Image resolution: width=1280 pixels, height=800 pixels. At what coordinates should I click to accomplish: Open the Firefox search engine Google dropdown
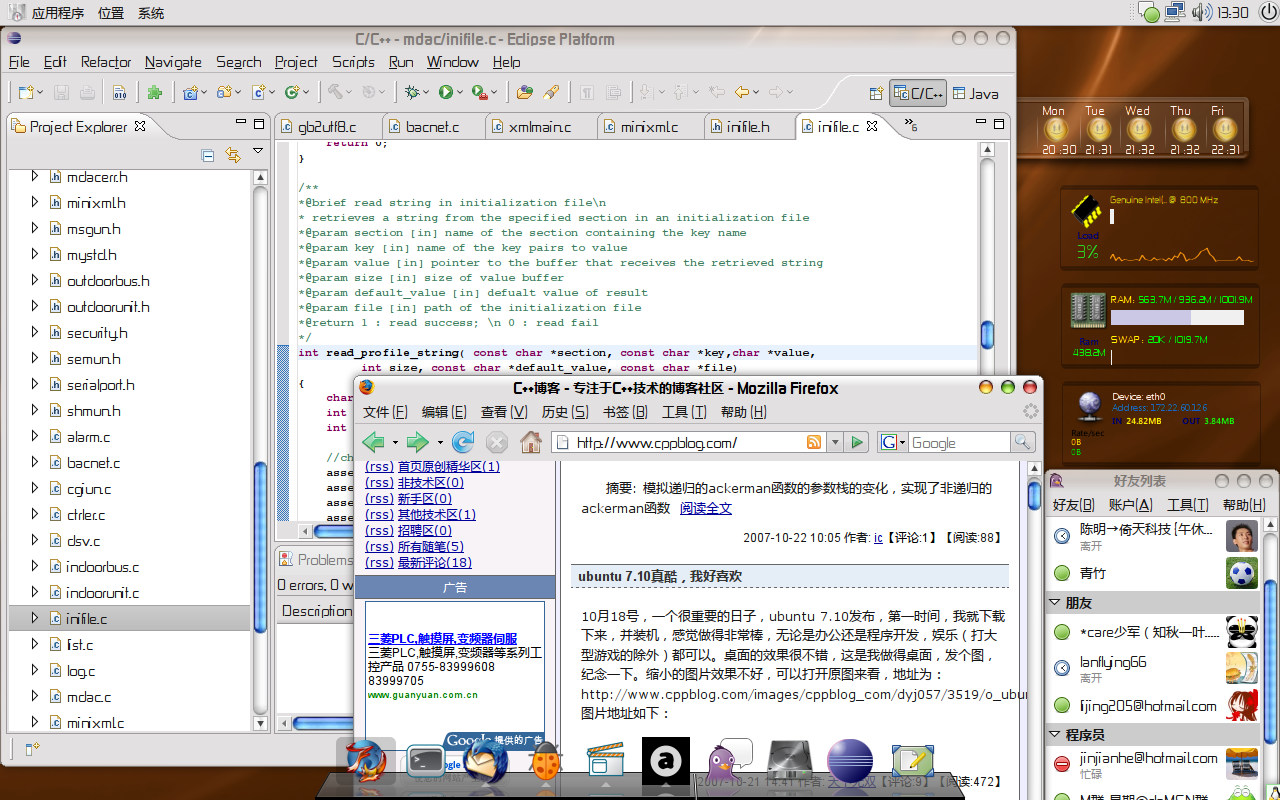[892, 442]
